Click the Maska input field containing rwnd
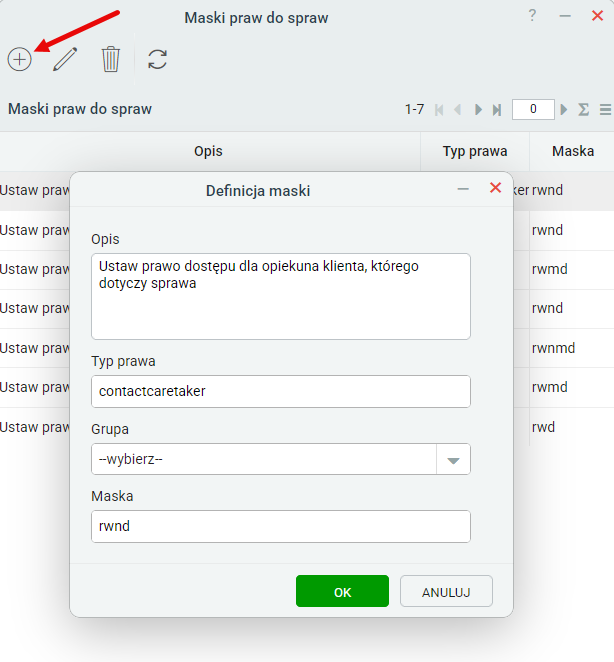The width and height of the screenshot is (614, 662). [281, 526]
